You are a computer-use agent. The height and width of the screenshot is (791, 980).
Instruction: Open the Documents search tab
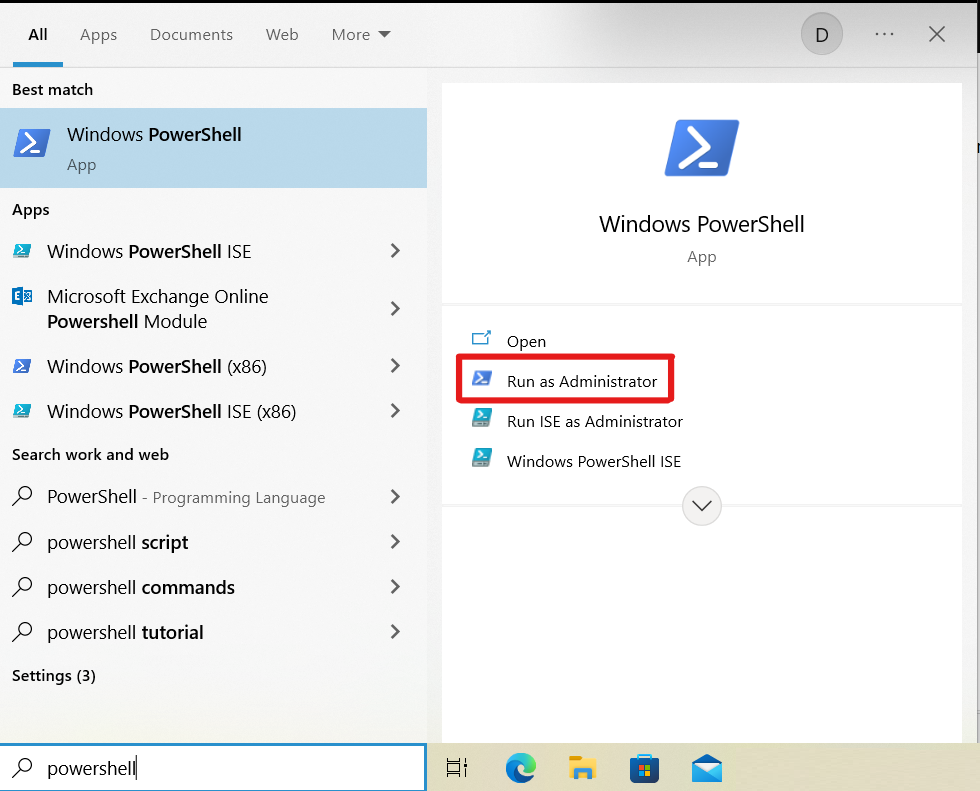[x=191, y=35]
